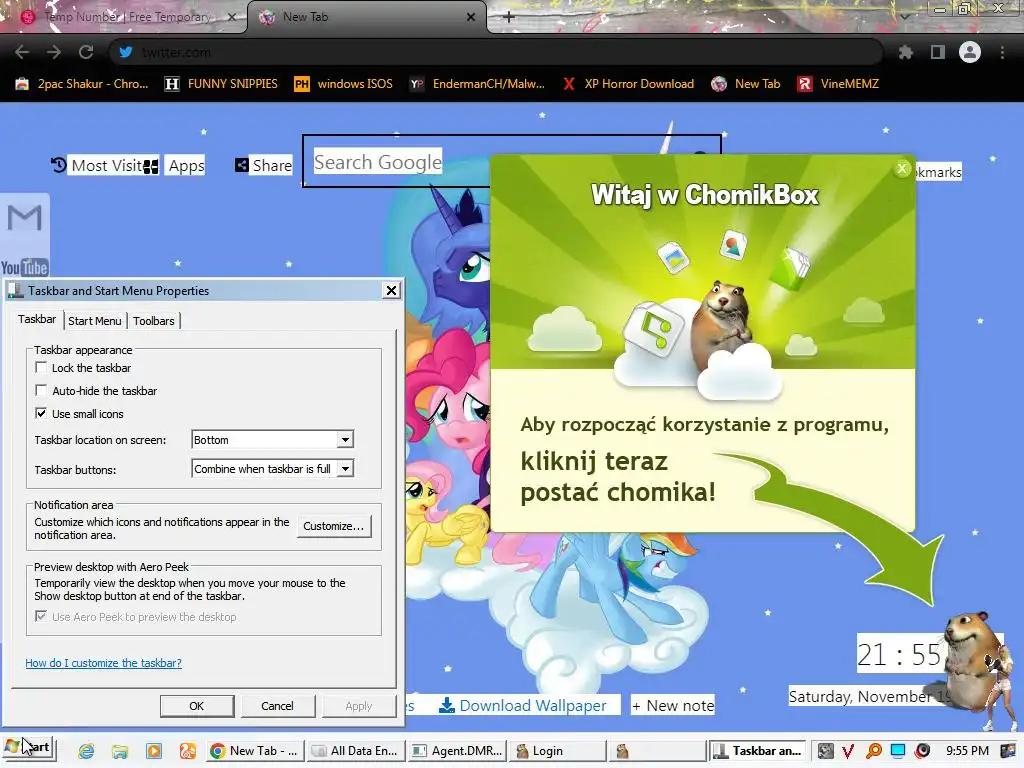Enable Auto-hide the taskbar checkbox

tap(41, 390)
